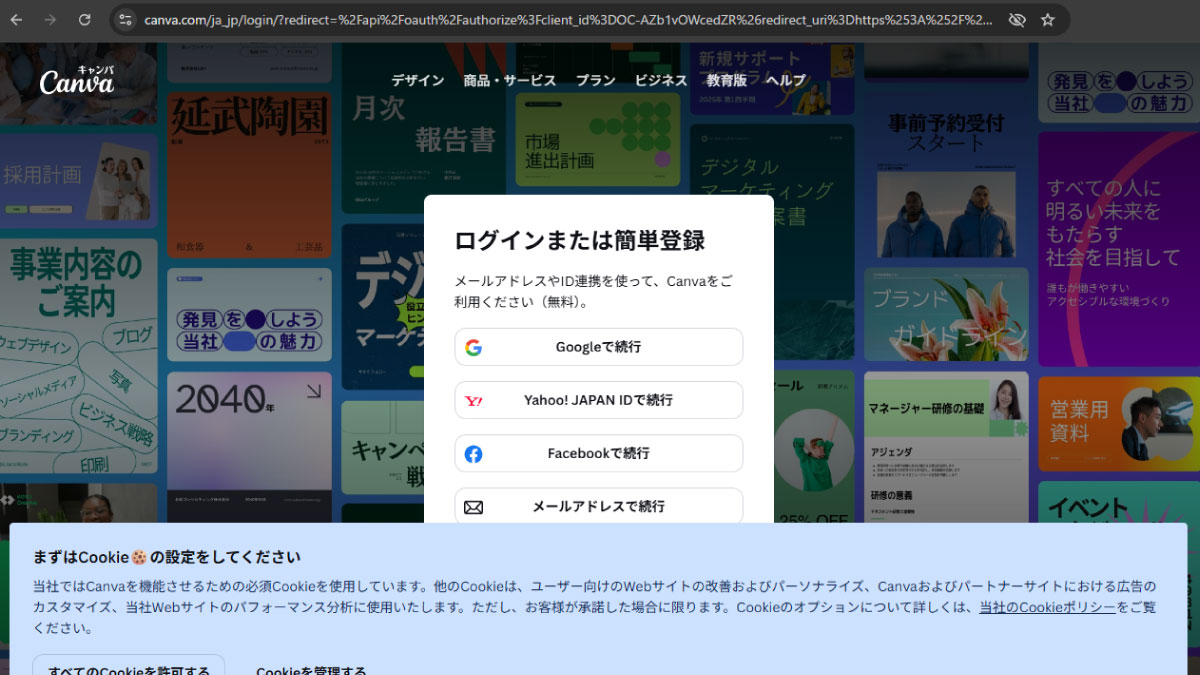This screenshot has width=1200, height=675.
Task: Click the まずはCookieの設定をしてください heading
Action: [x=167, y=557]
